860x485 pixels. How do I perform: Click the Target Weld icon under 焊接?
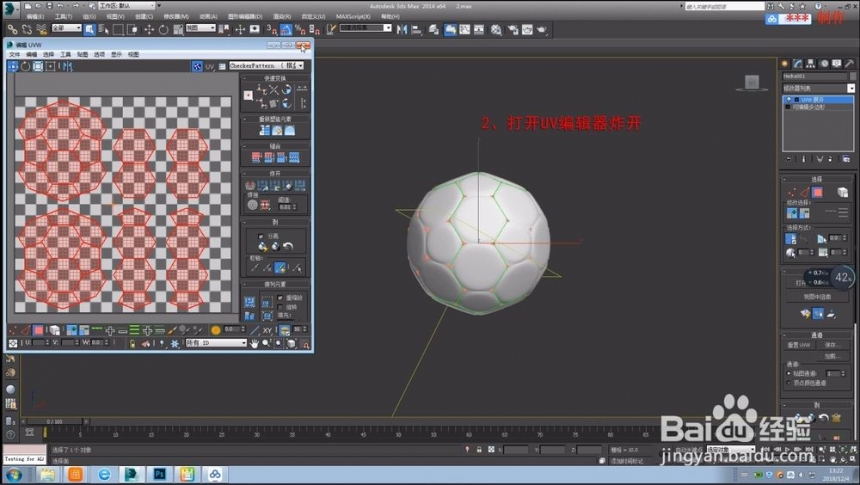coord(252,205)
